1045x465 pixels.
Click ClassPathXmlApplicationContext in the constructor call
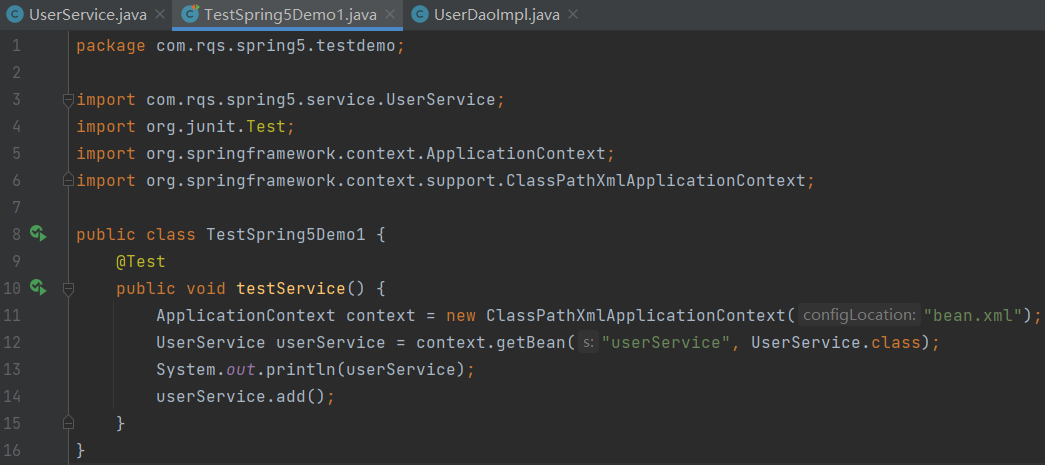tap(635, 315)
